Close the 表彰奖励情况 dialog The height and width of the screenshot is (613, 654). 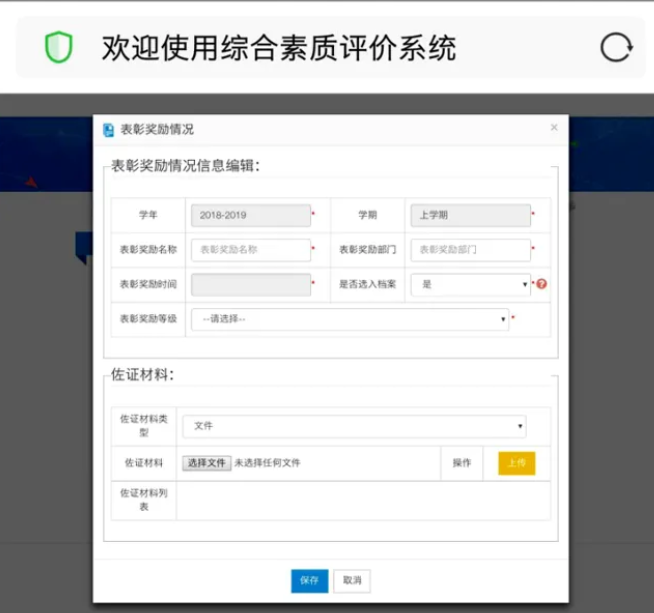click(554, 128)
